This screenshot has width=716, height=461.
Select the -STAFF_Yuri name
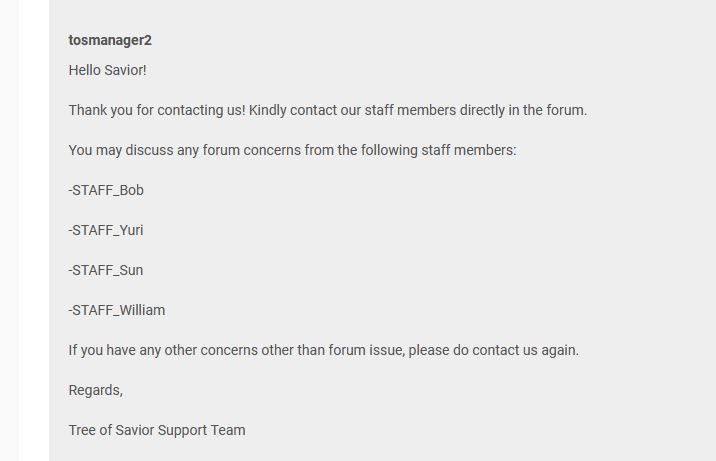[106, 230]
